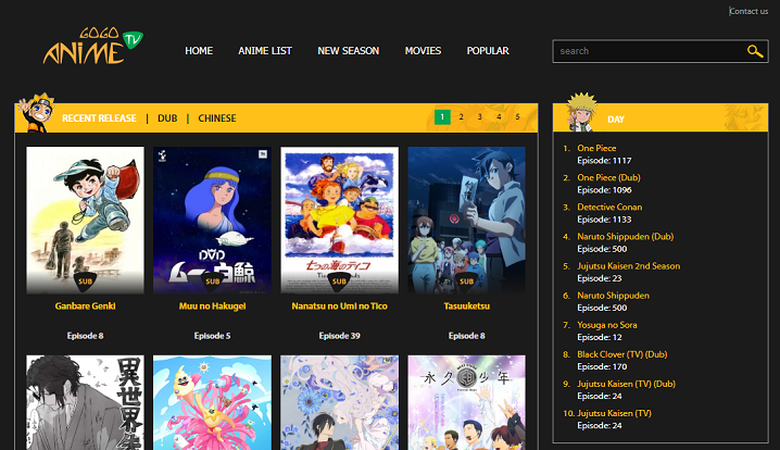Open the Tasuuketsu poster thumbnail

pyautogui.click(x=467, y=220)
